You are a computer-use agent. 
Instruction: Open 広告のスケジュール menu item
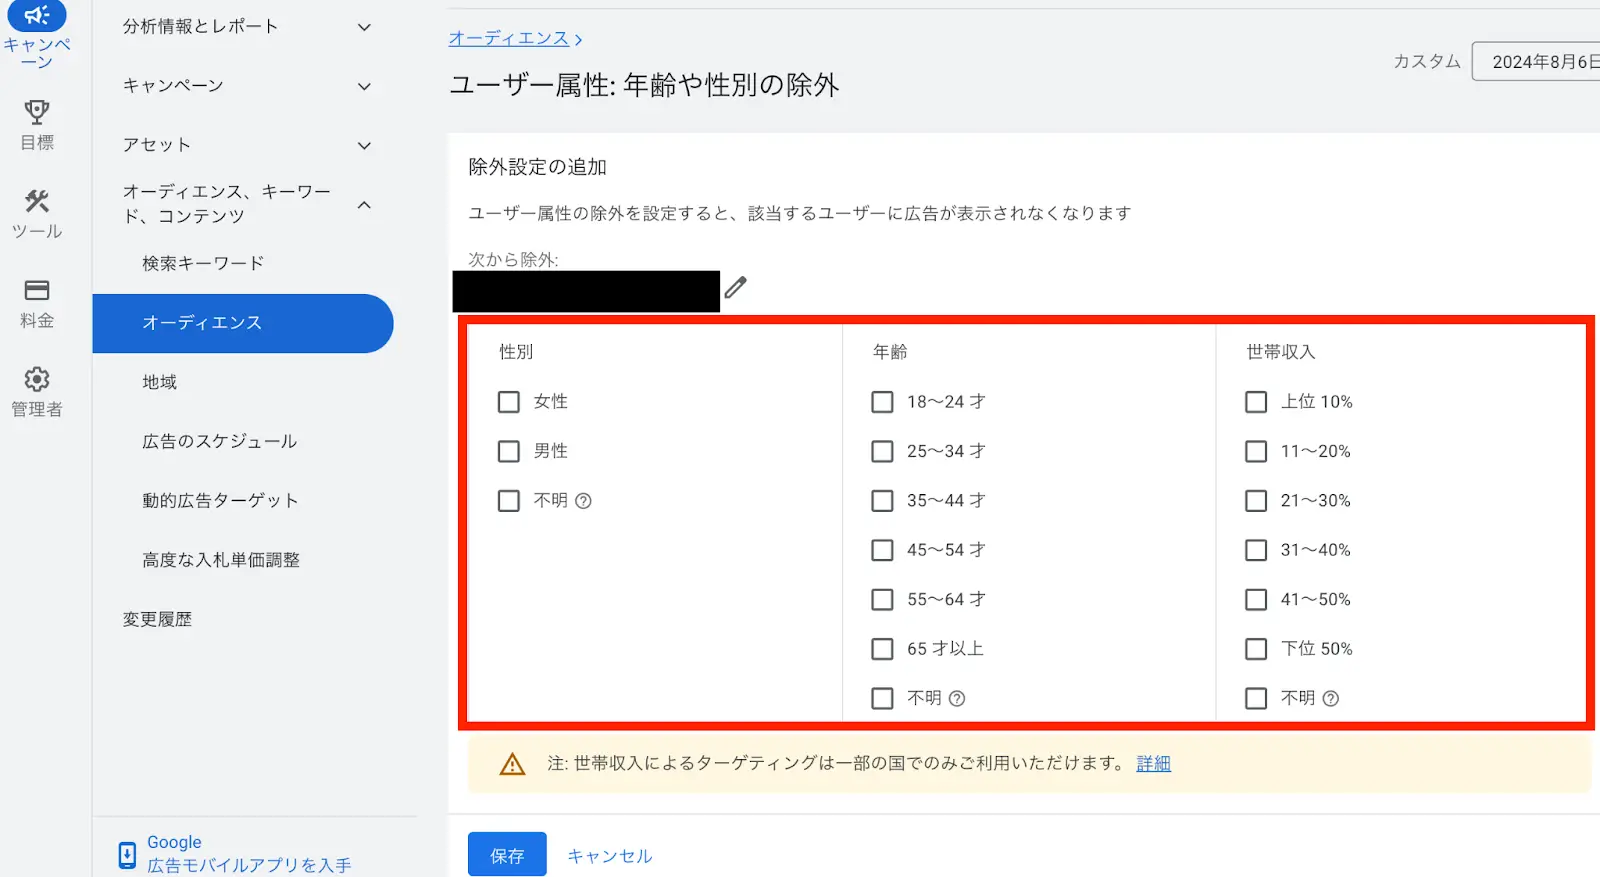(x=219, y=442)
